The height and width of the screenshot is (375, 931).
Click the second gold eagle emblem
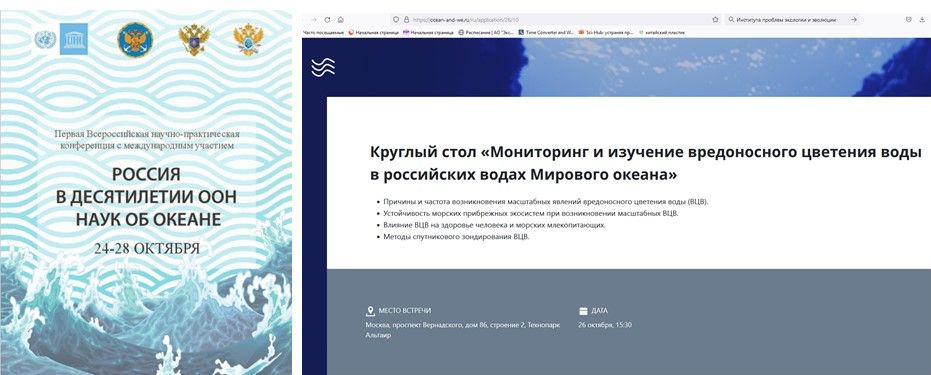(x=194, y=40)
